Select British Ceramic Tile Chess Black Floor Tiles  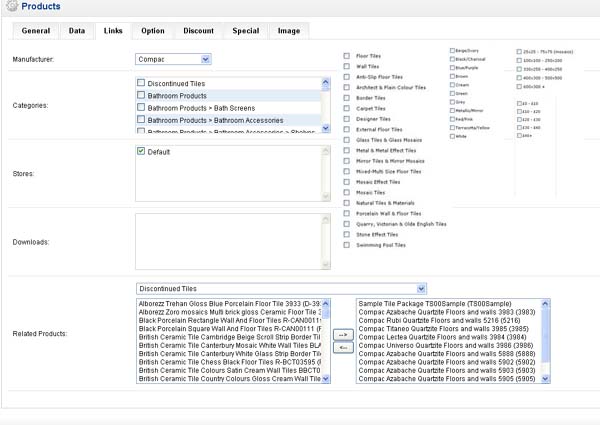229,362
